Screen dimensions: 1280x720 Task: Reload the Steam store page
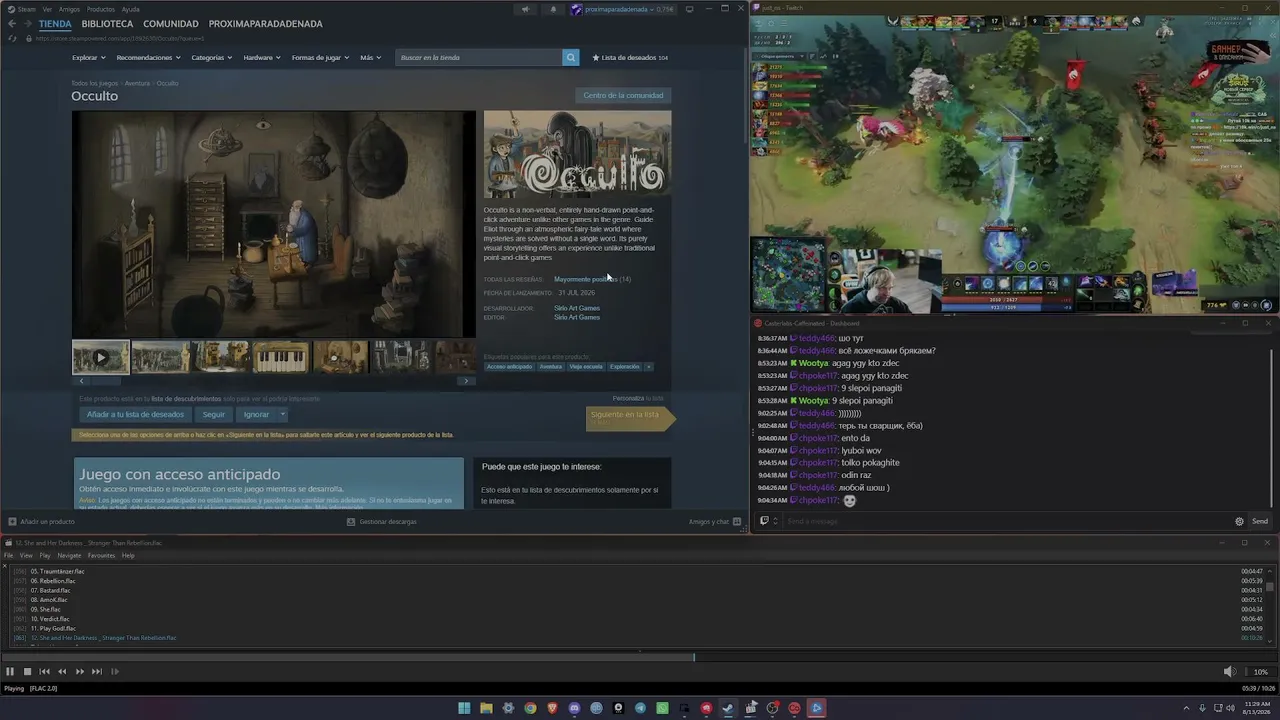(12, 38)
